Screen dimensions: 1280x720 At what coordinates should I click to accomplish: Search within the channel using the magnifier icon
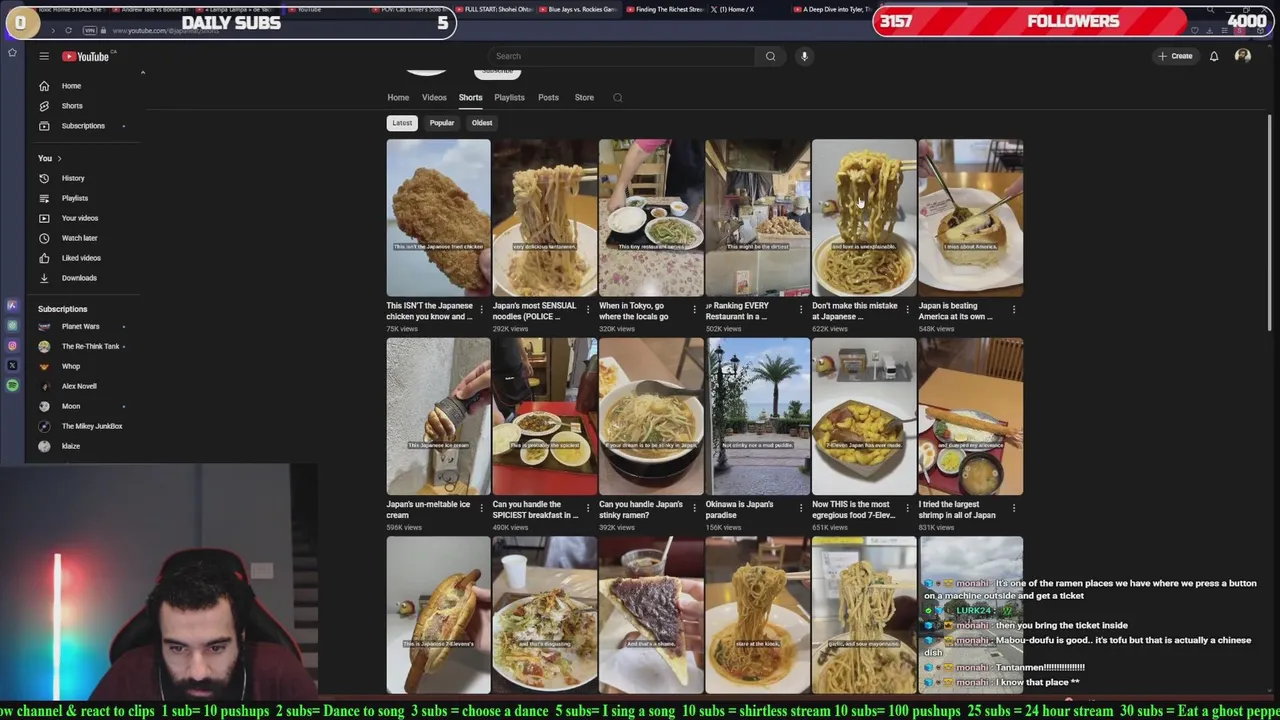(617, 98)
